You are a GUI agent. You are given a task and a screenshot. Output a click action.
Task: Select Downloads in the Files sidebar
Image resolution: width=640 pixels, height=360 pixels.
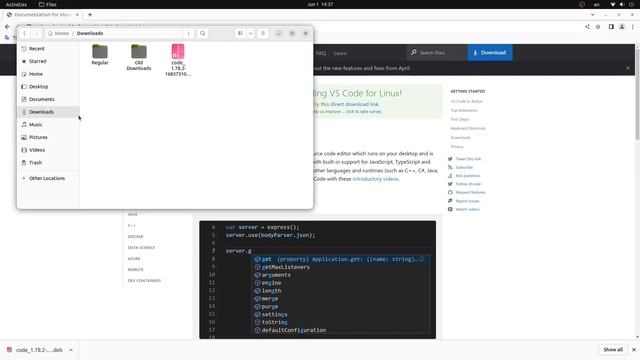(48, 112)
